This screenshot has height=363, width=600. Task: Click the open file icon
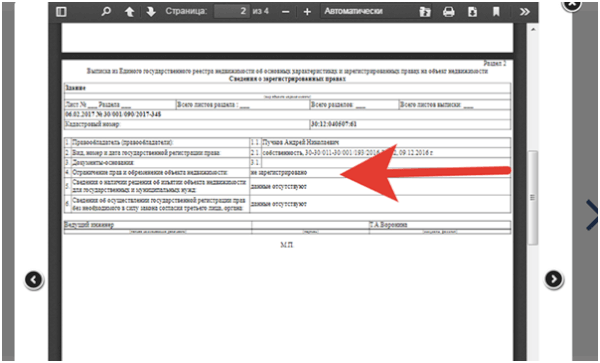(x=425, y=12)
